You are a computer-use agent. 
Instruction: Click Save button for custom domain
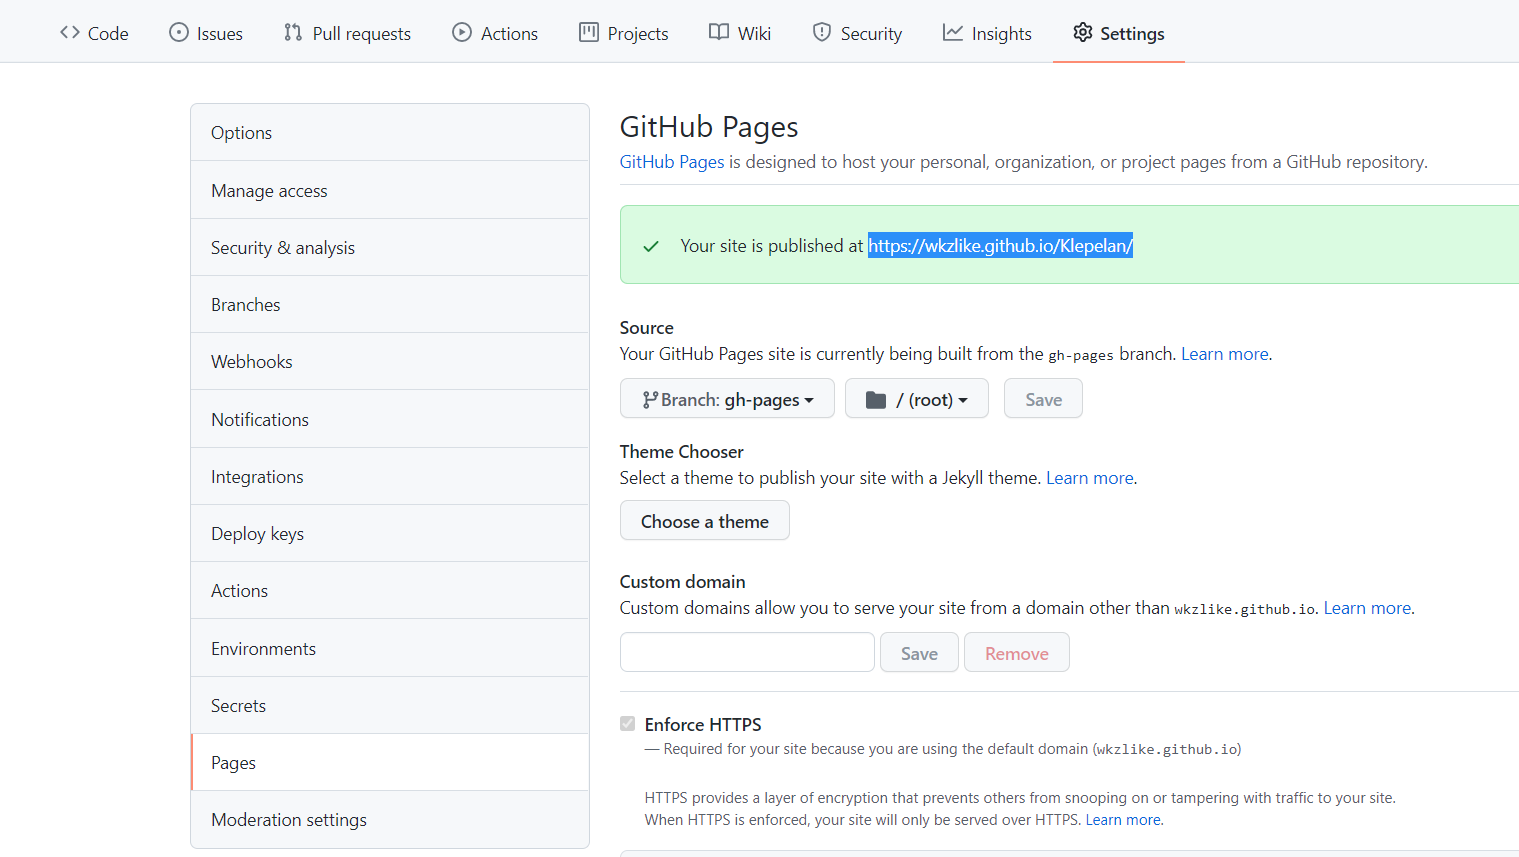point(919,652)
